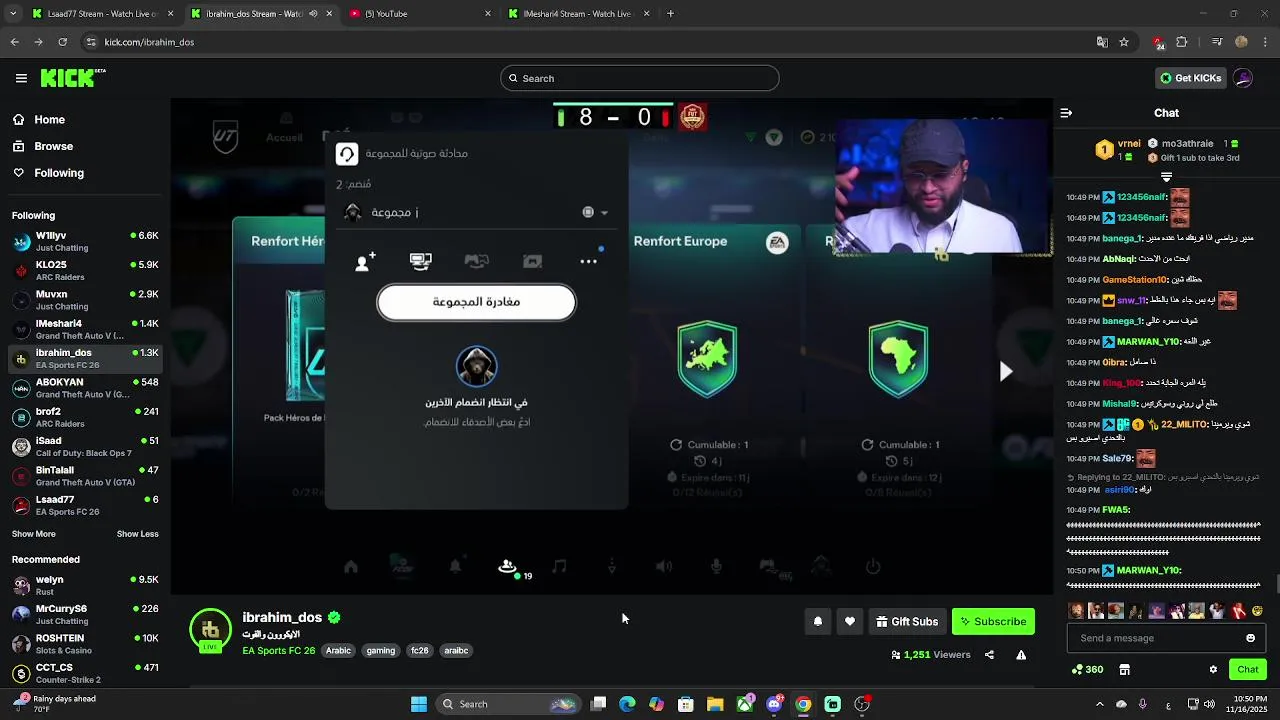Collapse the chat panel arrow icon
The image size is (1280, 720).
pyautogui.click(x=1066, y=113)
